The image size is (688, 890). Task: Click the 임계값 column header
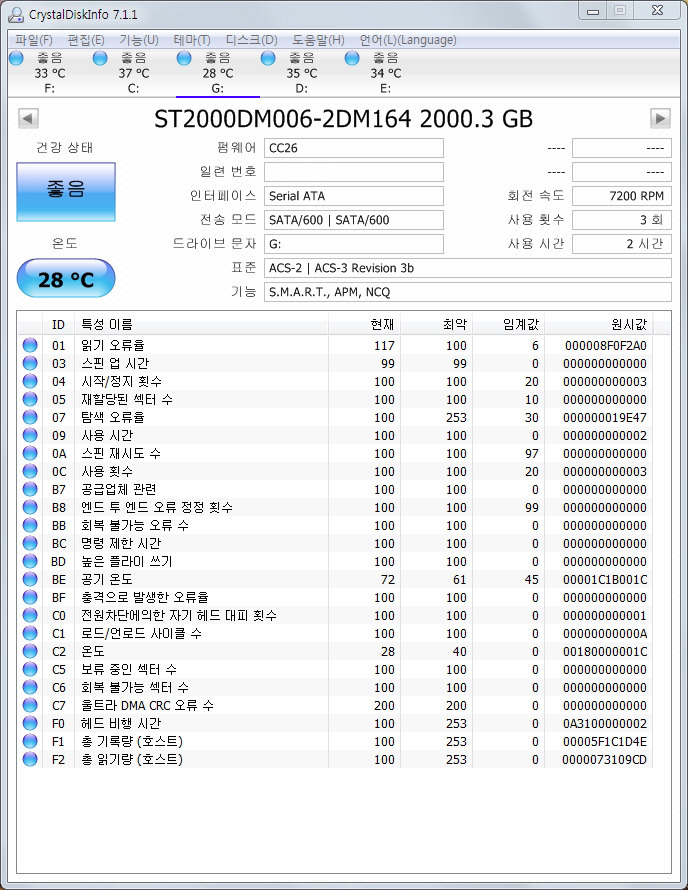[509, 325]
